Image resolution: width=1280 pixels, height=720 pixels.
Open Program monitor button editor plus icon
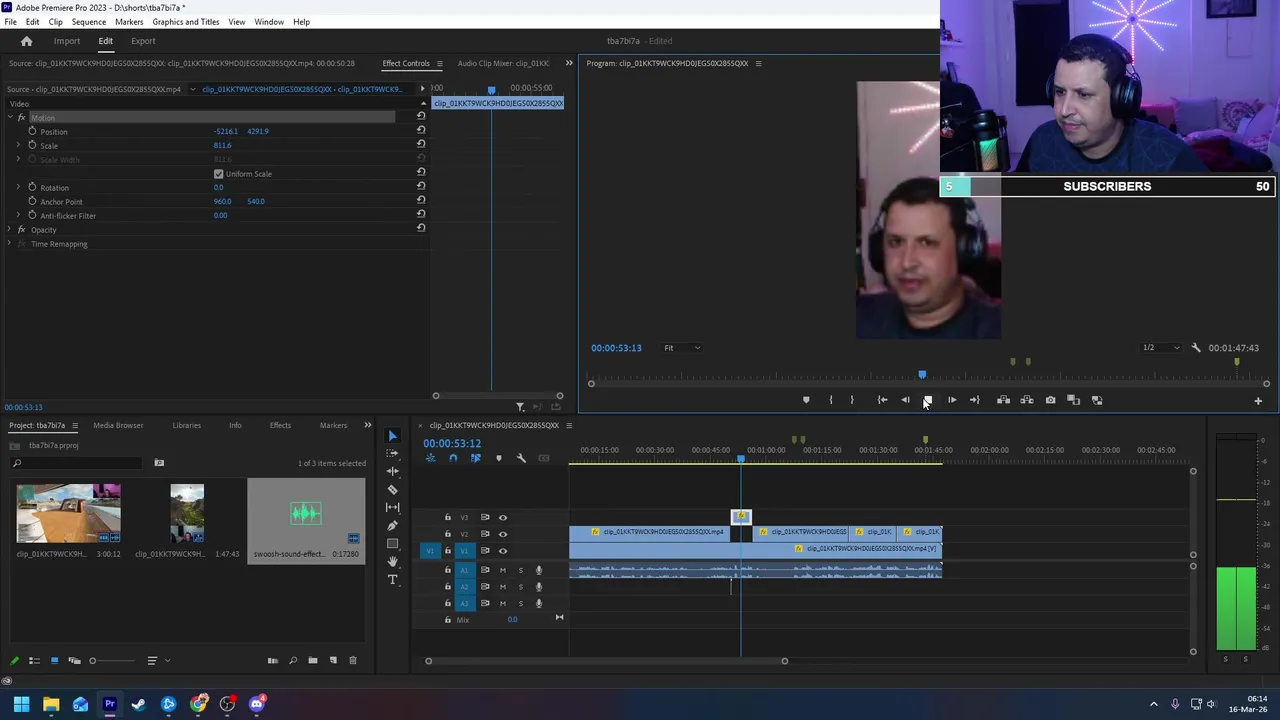(x=1258, y=401)
